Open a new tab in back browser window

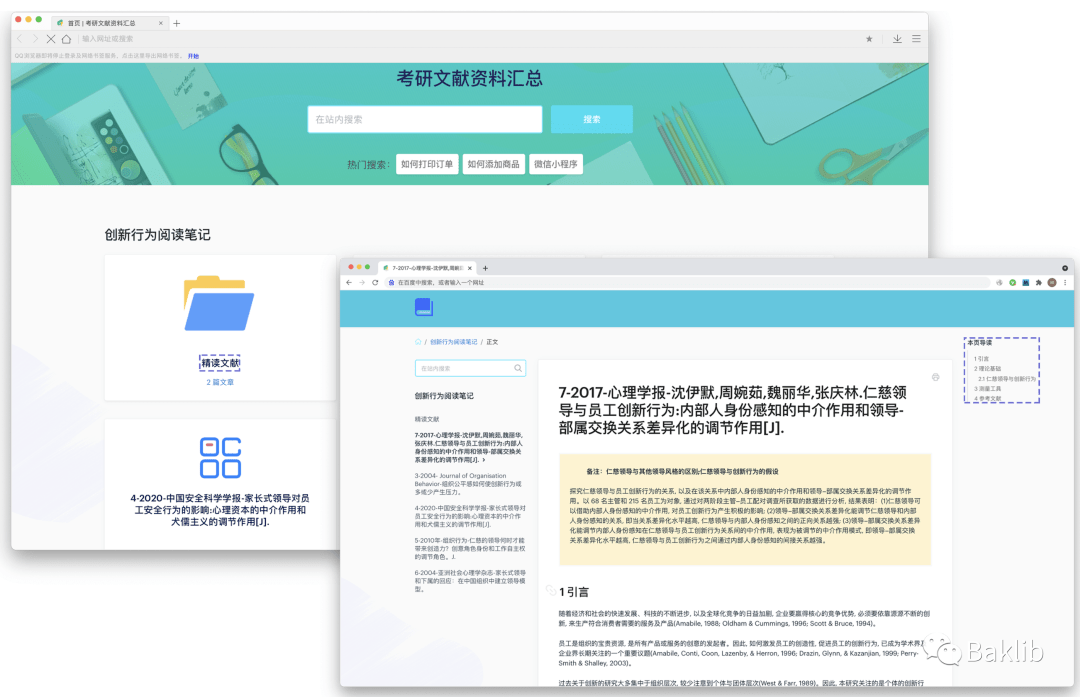coord(176,23)
